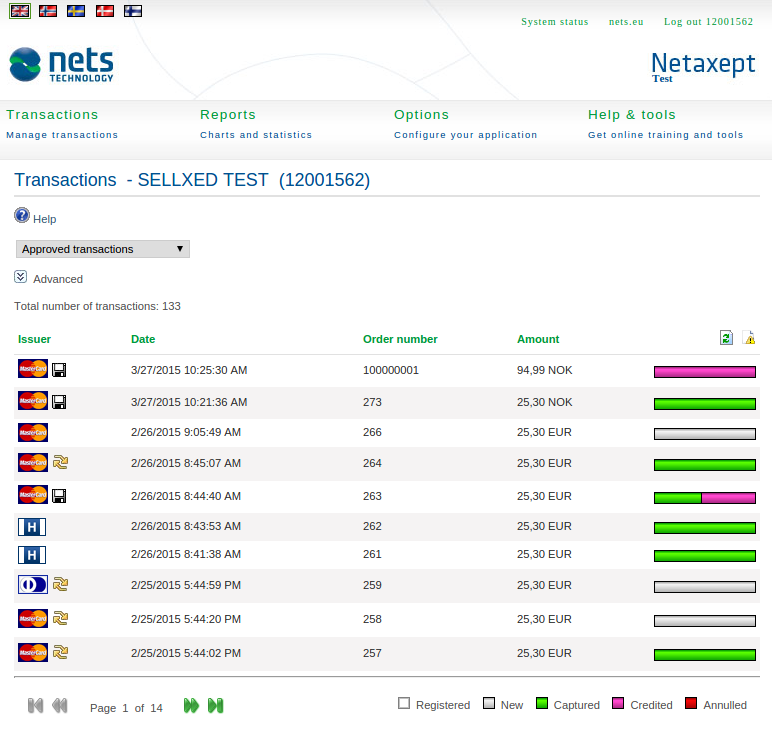Click order number 100000001
The image size is (772, 736).
tap(391, 370)
